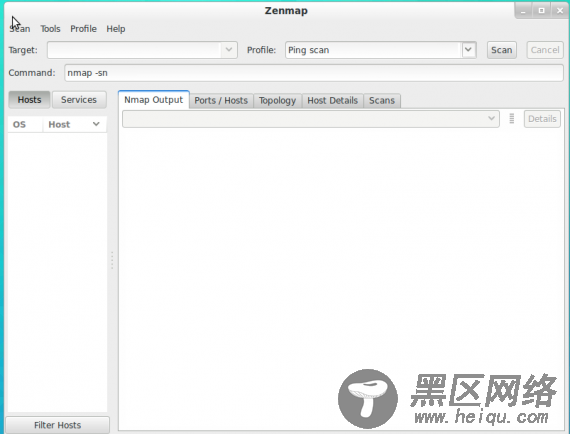Start the scan with Scan button

501,50
